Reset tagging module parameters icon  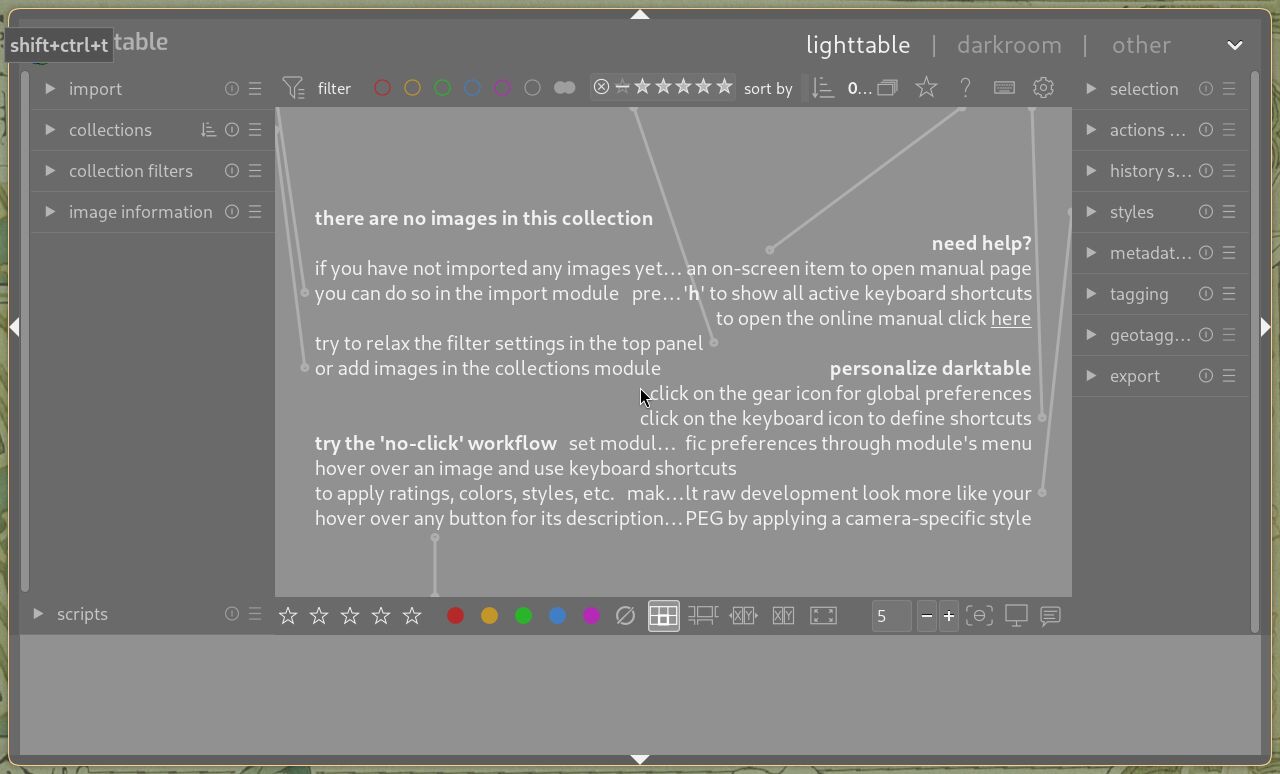(1206, 294)
